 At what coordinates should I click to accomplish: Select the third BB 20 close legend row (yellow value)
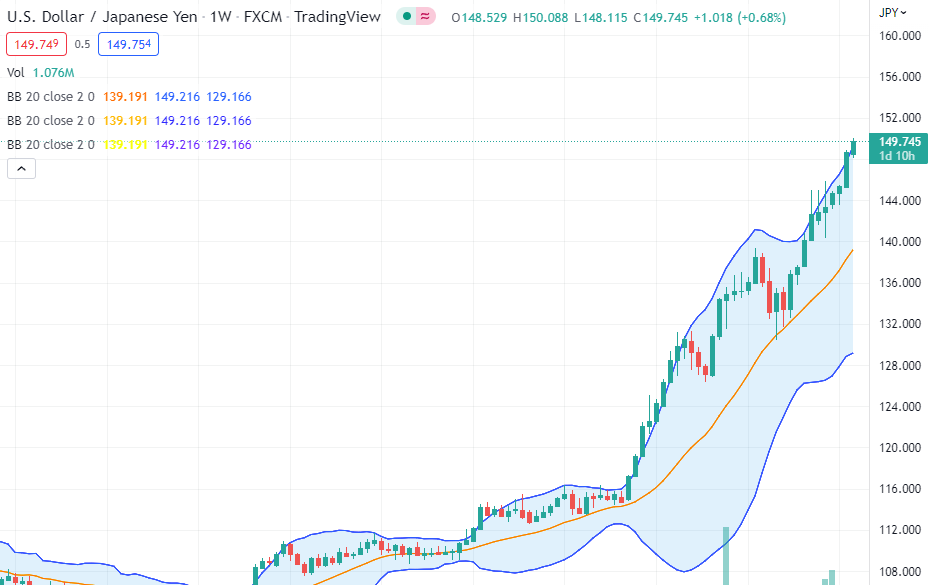tap(129, 145)
